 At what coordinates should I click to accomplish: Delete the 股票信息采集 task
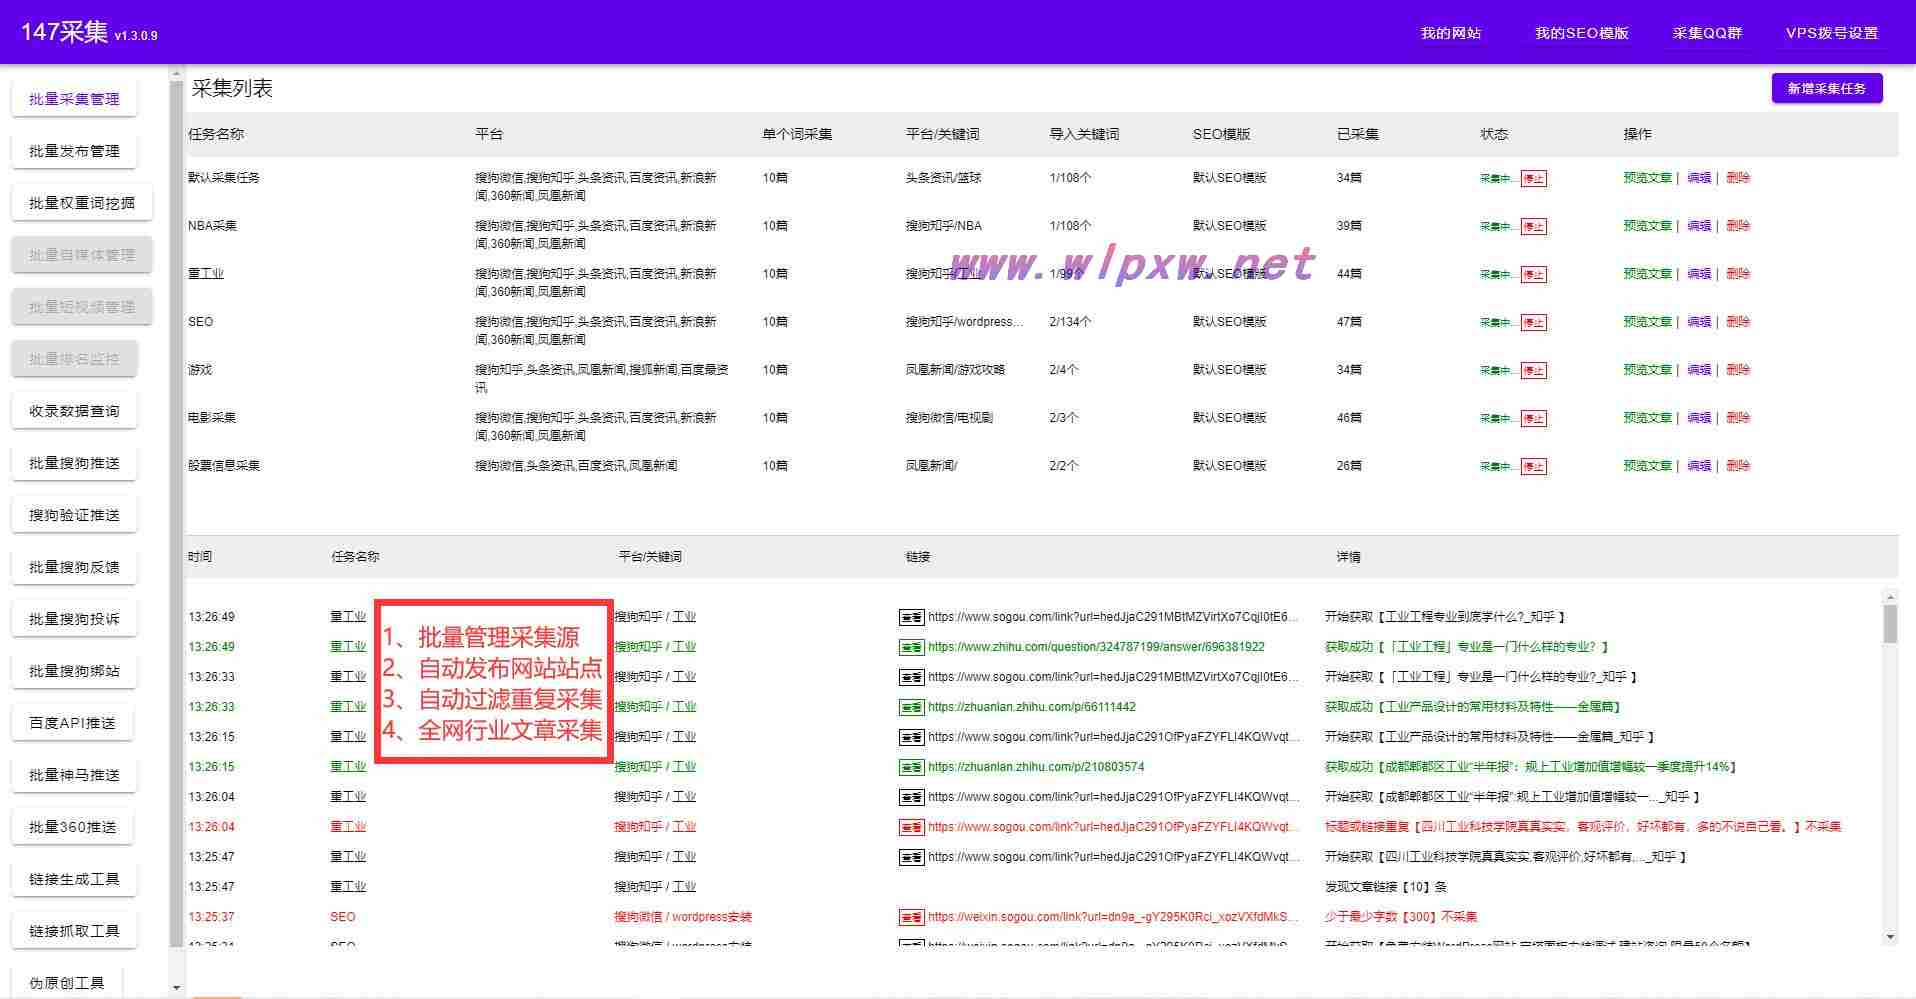(x=1738, y=466)
